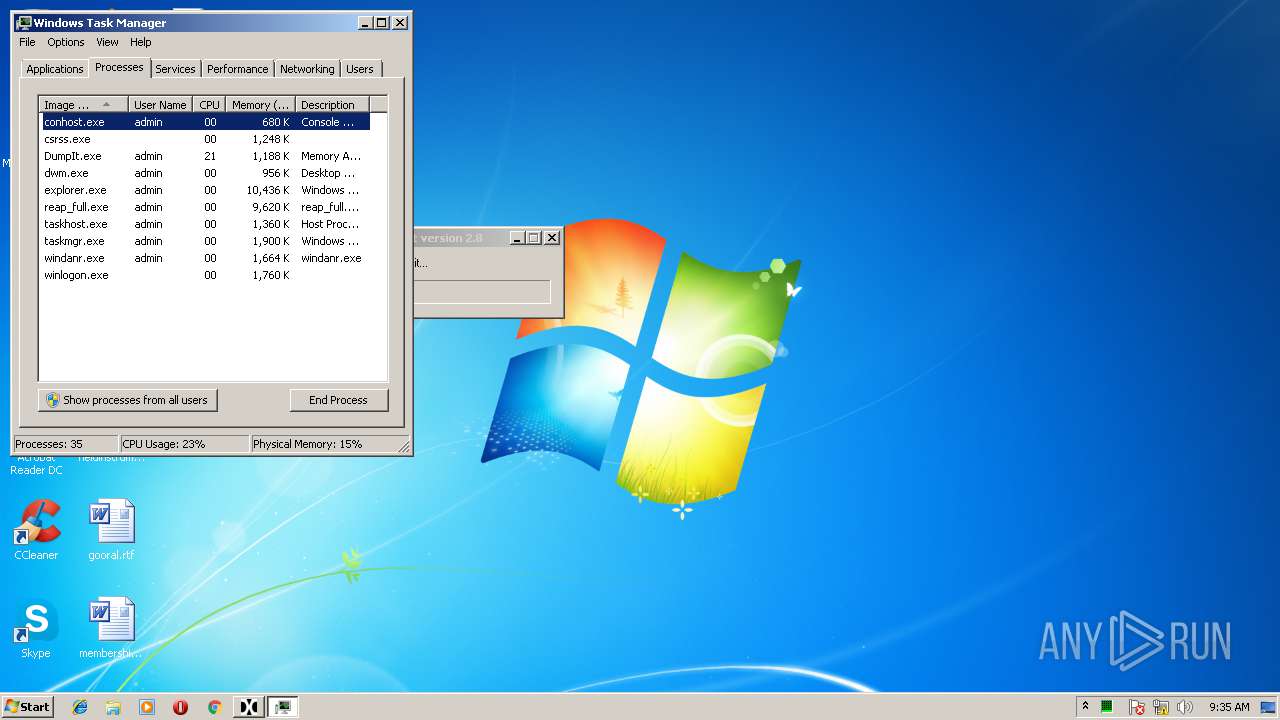Open the CCleaner desktop shortcut
The width and height of the screenshot is (1280, 720).
coord(36,531)
